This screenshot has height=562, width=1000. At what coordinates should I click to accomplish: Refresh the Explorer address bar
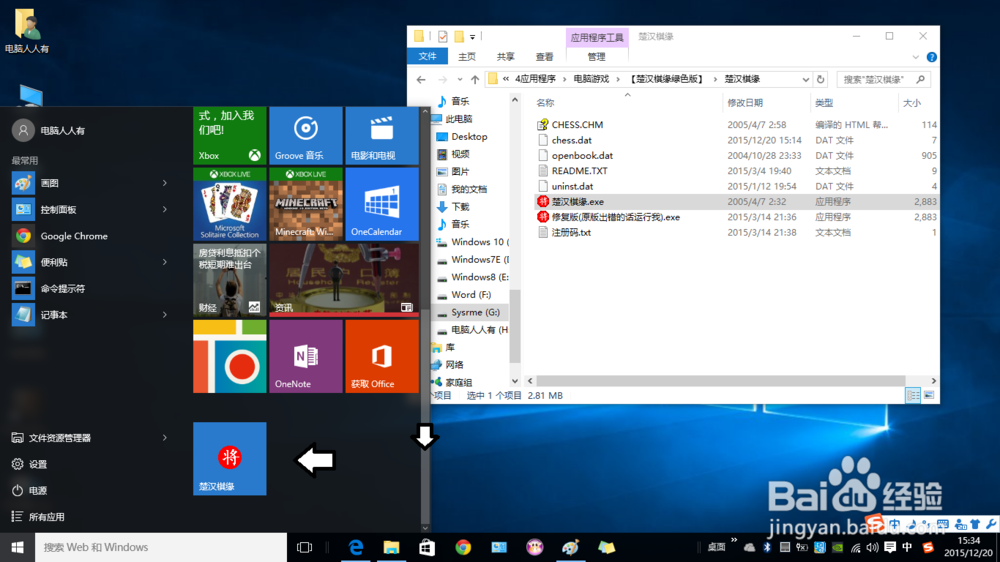tap(821, 79)
